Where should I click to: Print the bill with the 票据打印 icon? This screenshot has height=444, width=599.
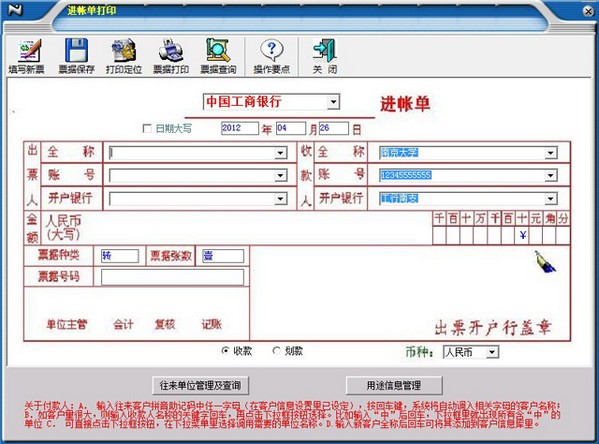pos(171,50)
